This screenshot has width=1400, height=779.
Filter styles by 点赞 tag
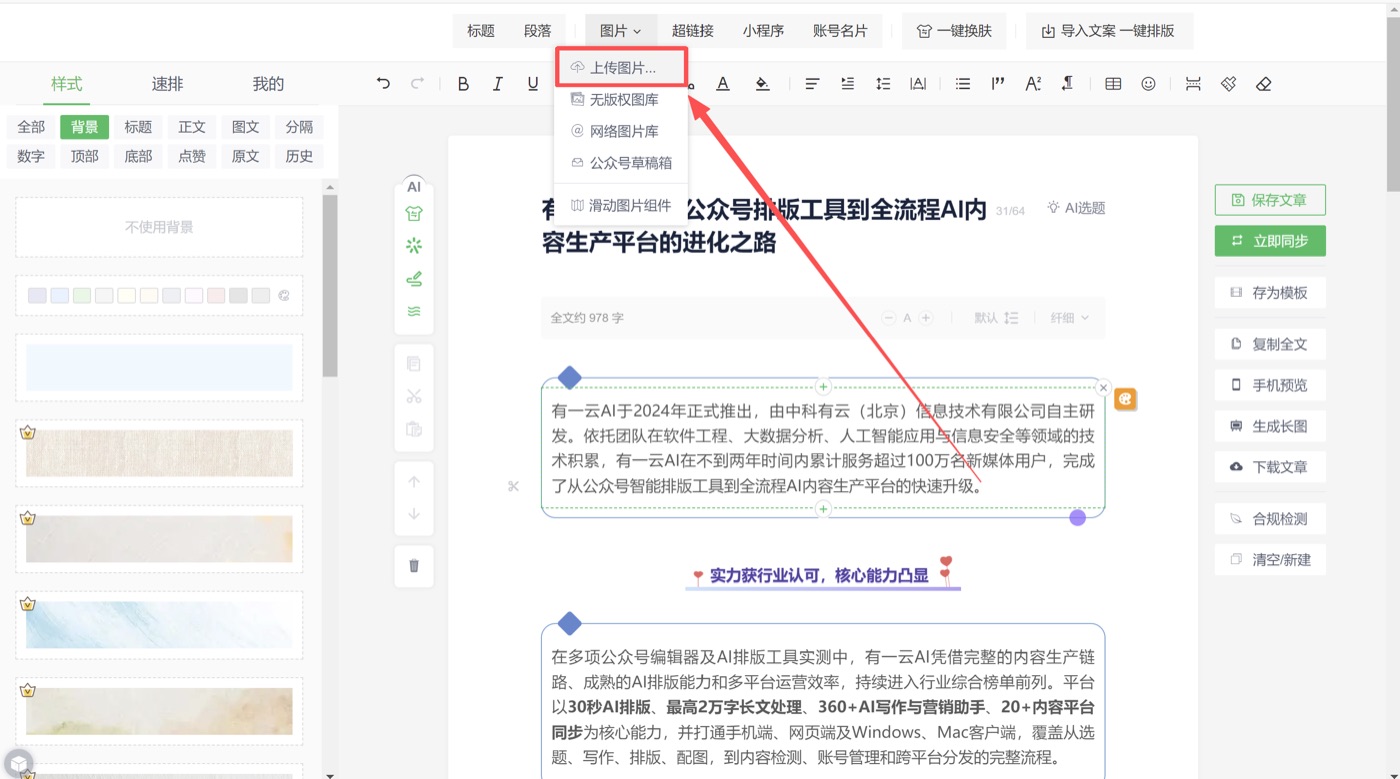[192, 156]
